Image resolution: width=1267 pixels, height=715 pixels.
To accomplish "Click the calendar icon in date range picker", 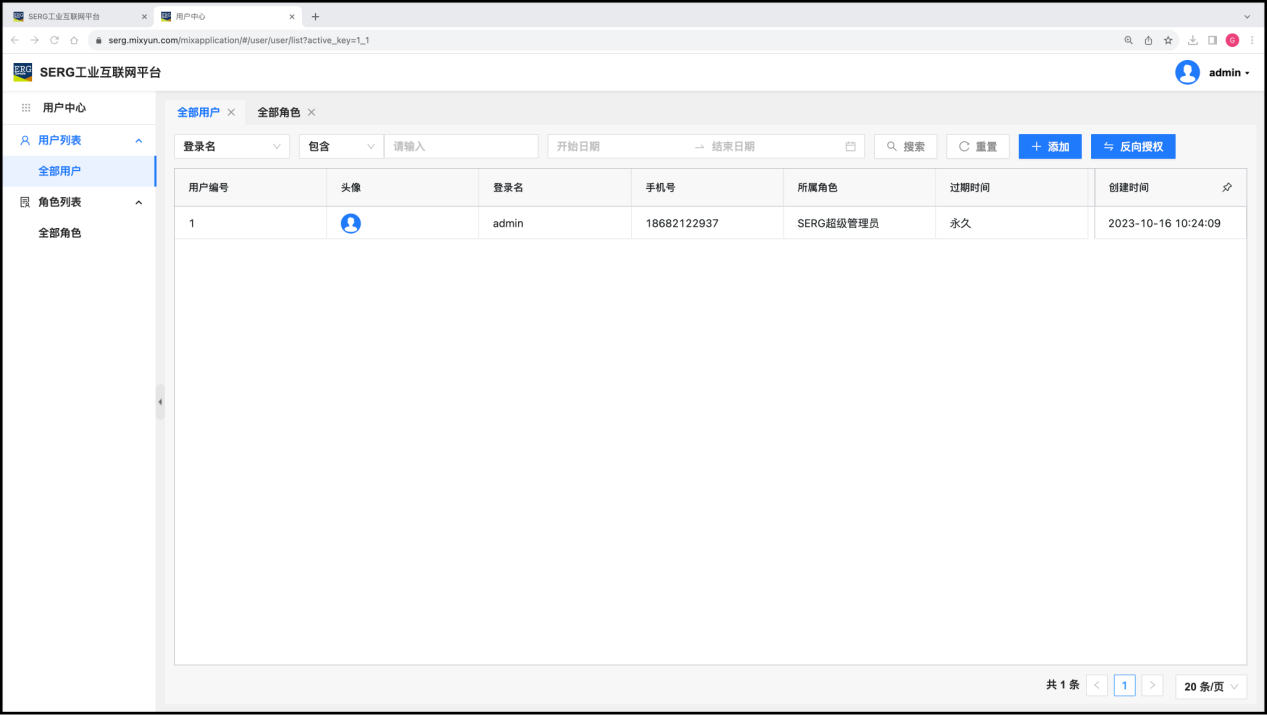I will point(850,146).
